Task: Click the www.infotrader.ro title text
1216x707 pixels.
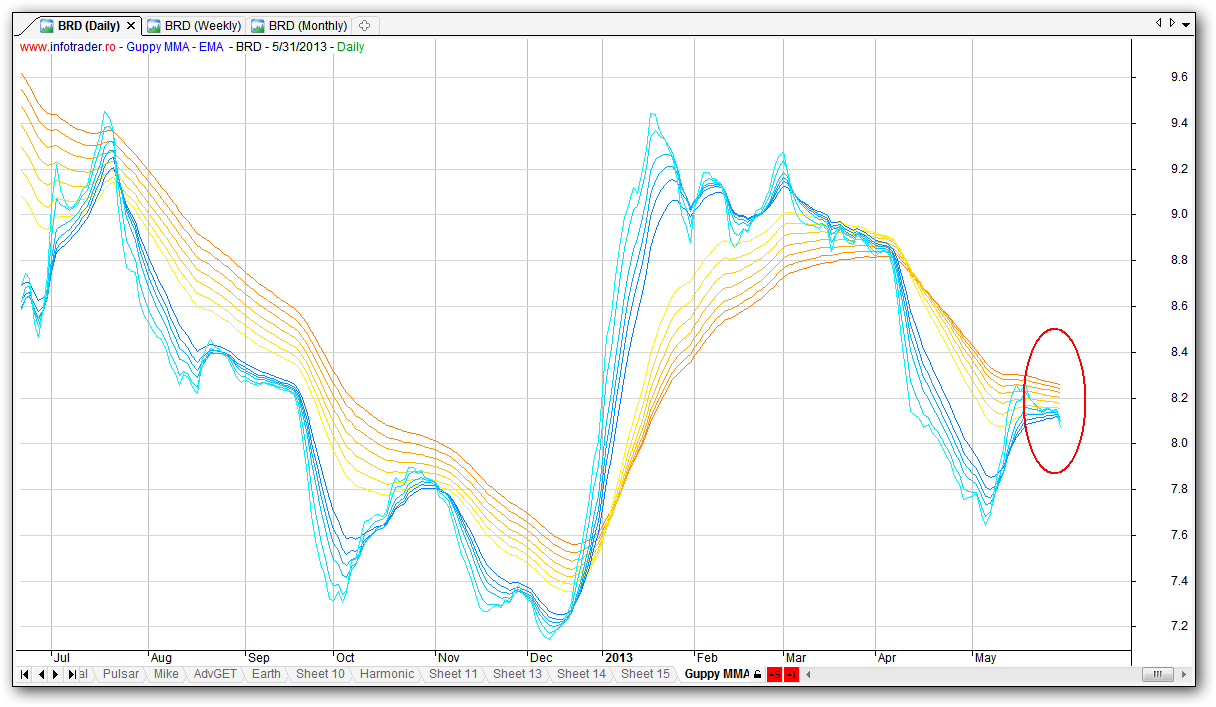Action: click(x=67, y=46)
